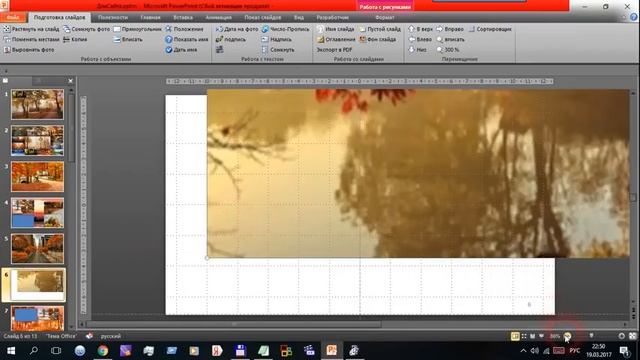Click Поменять местами in the ribbon

31,39
